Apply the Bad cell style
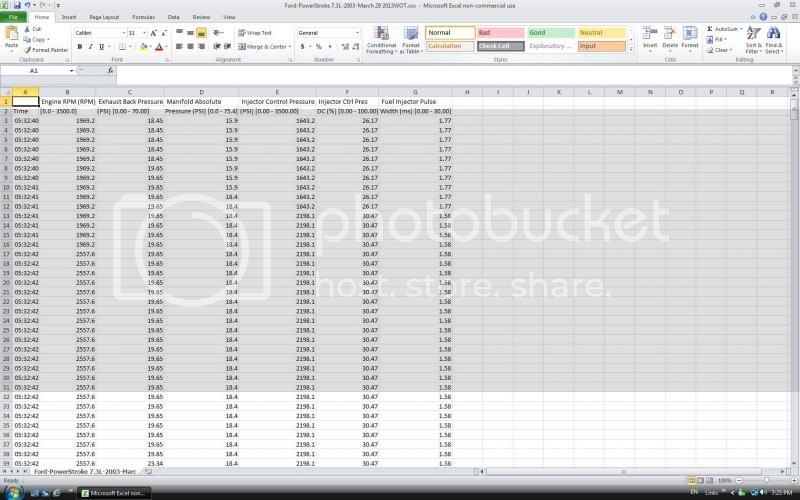This screenshot has height=500, width=800. 501,33
